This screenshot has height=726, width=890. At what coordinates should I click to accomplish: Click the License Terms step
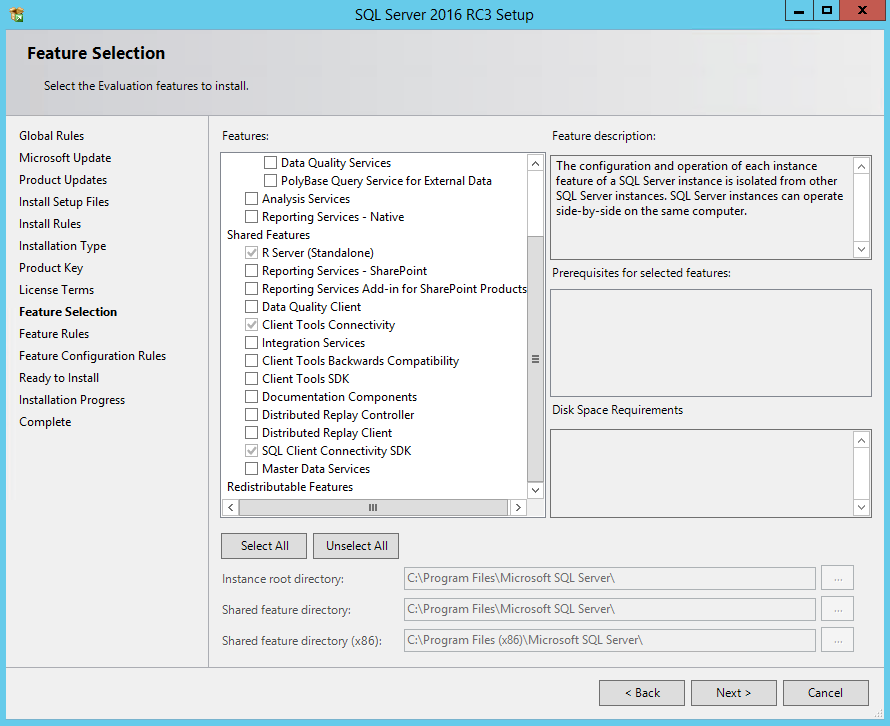[x=56, y=290]
